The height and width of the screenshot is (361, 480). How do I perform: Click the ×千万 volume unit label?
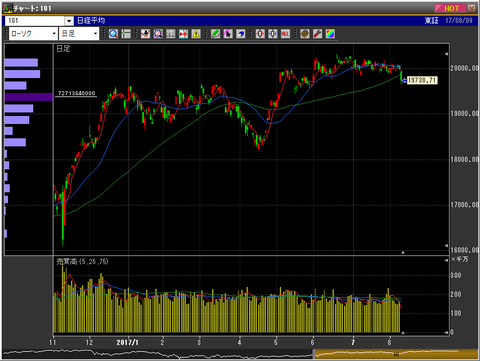pos(460,259)
